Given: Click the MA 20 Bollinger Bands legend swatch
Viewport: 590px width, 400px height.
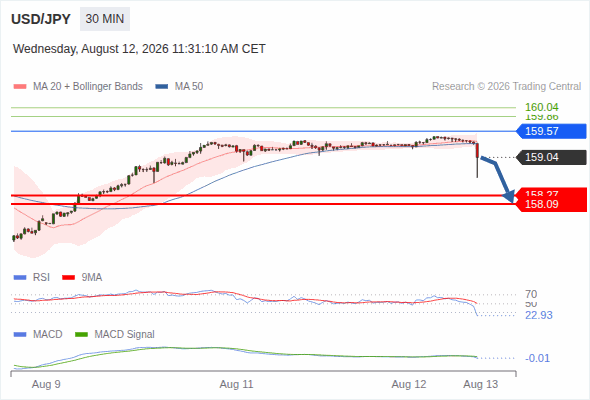Looking at the screenshot, I should point(20,87).
